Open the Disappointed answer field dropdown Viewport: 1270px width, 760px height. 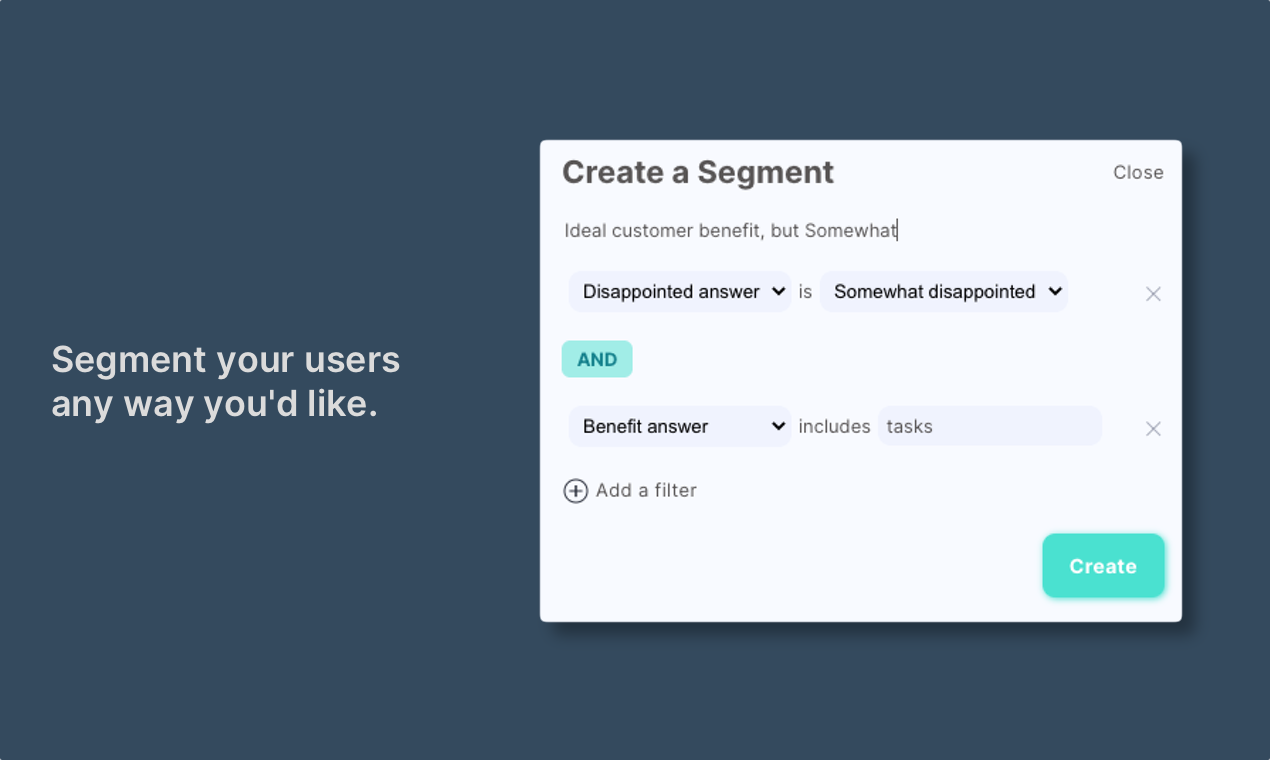671,292
